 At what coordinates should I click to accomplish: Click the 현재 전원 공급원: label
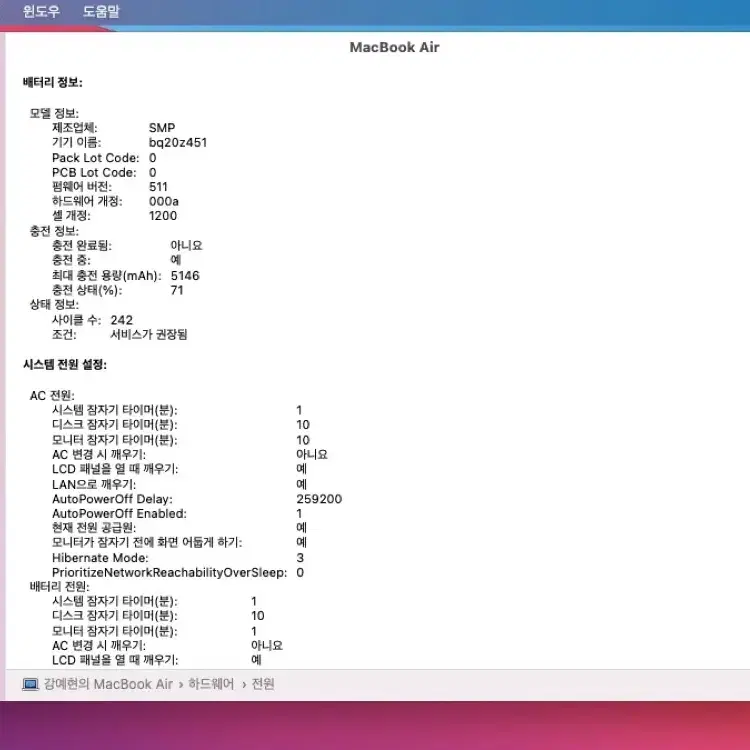pyautogui.click(x=94, y=528)
